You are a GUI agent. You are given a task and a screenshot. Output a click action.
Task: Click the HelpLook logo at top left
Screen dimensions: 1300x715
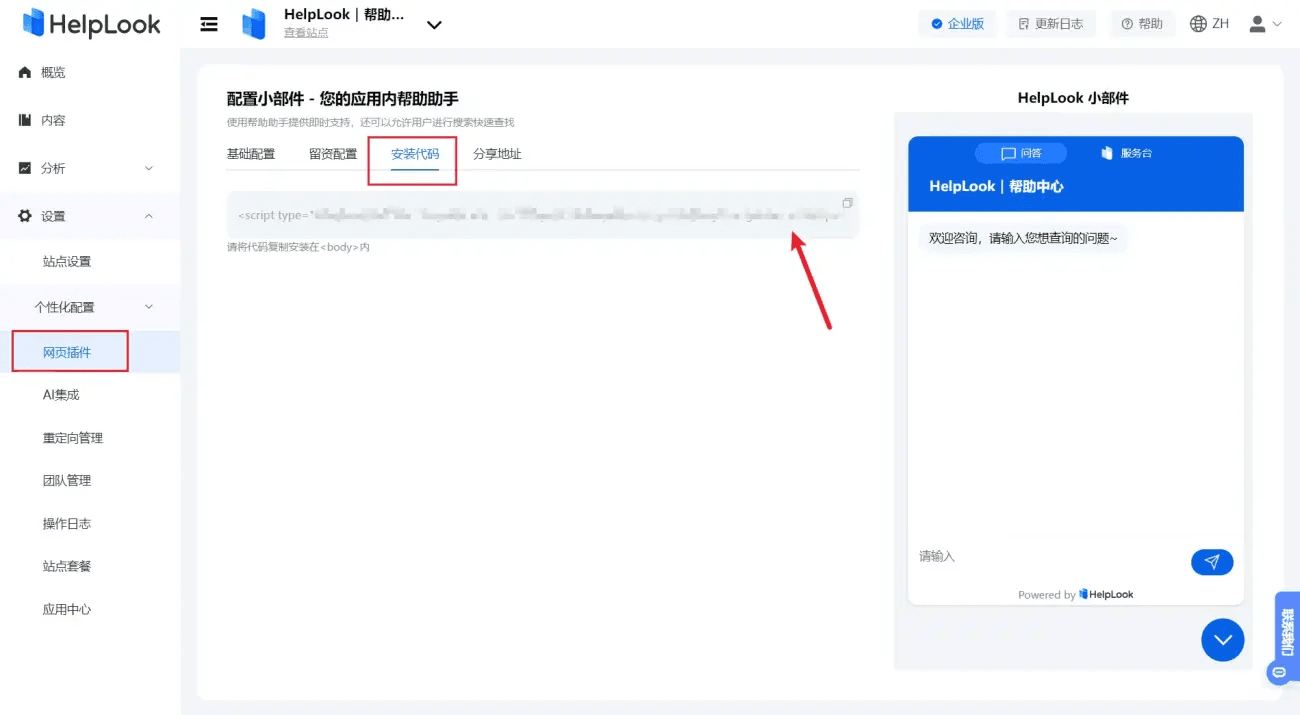coord(91,24)
